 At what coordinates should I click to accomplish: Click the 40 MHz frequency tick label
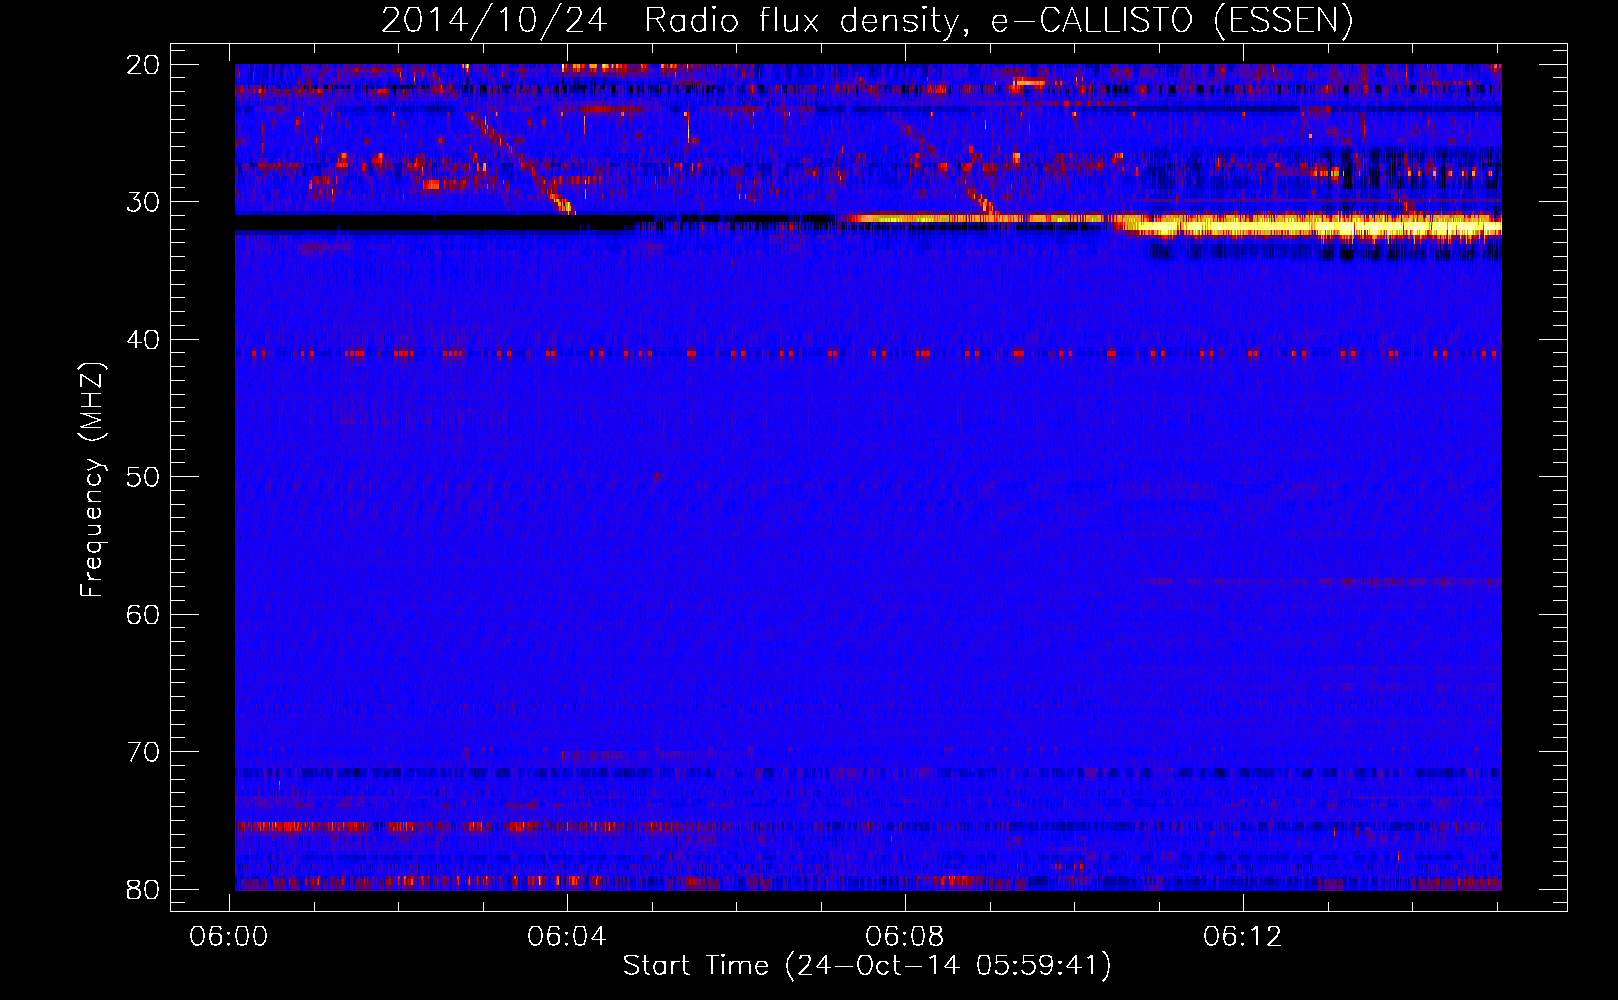click(144, 340)
